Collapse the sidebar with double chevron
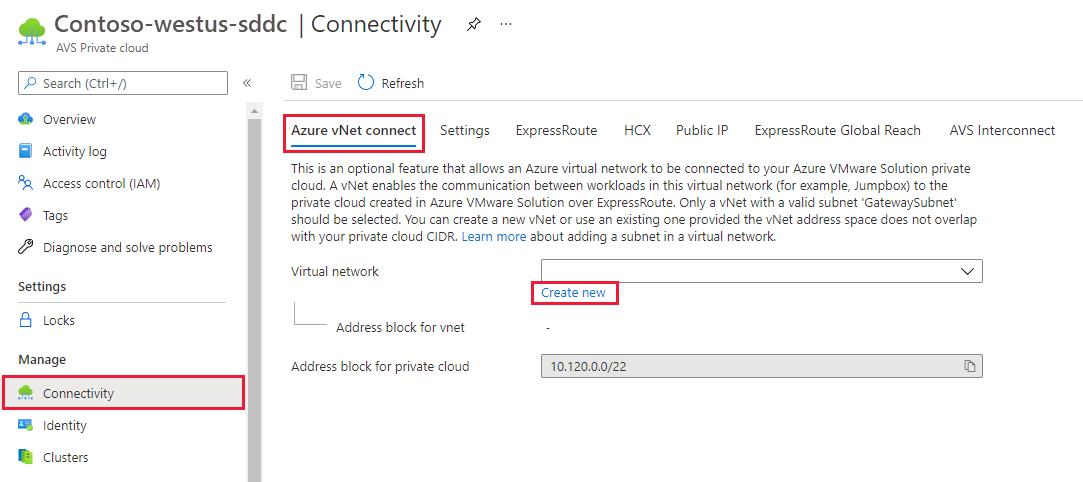Image resolution: width=1083 pixels, height=482 pixels. (247, 83)
